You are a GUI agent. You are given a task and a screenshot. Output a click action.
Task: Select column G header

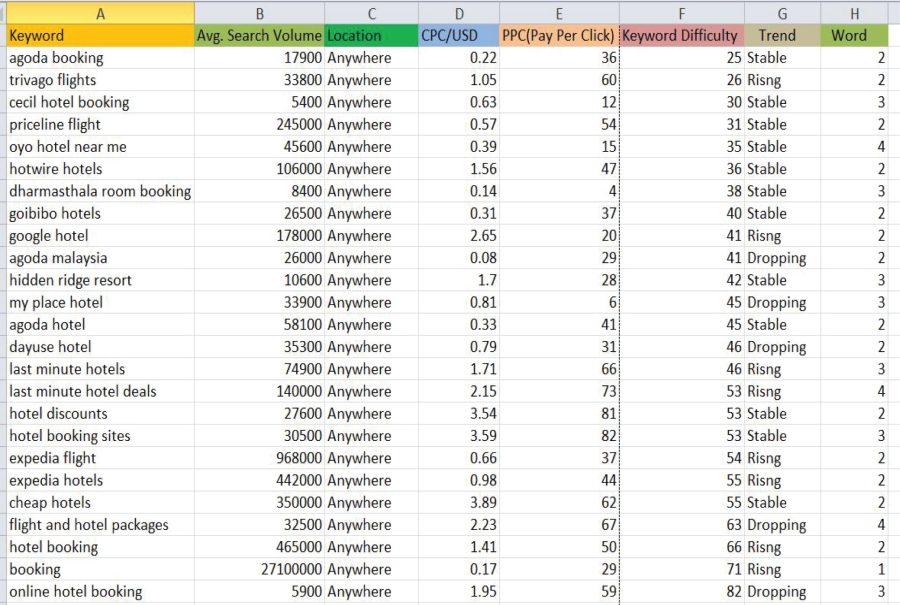point(782,13)
